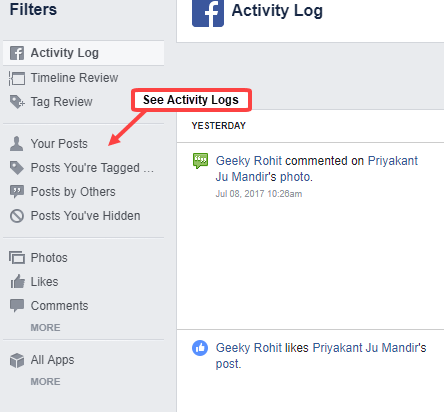Click the Jul 08, 2017 10:28am timestamp
The height and width of the screenshot is (412, 444).
259,194
